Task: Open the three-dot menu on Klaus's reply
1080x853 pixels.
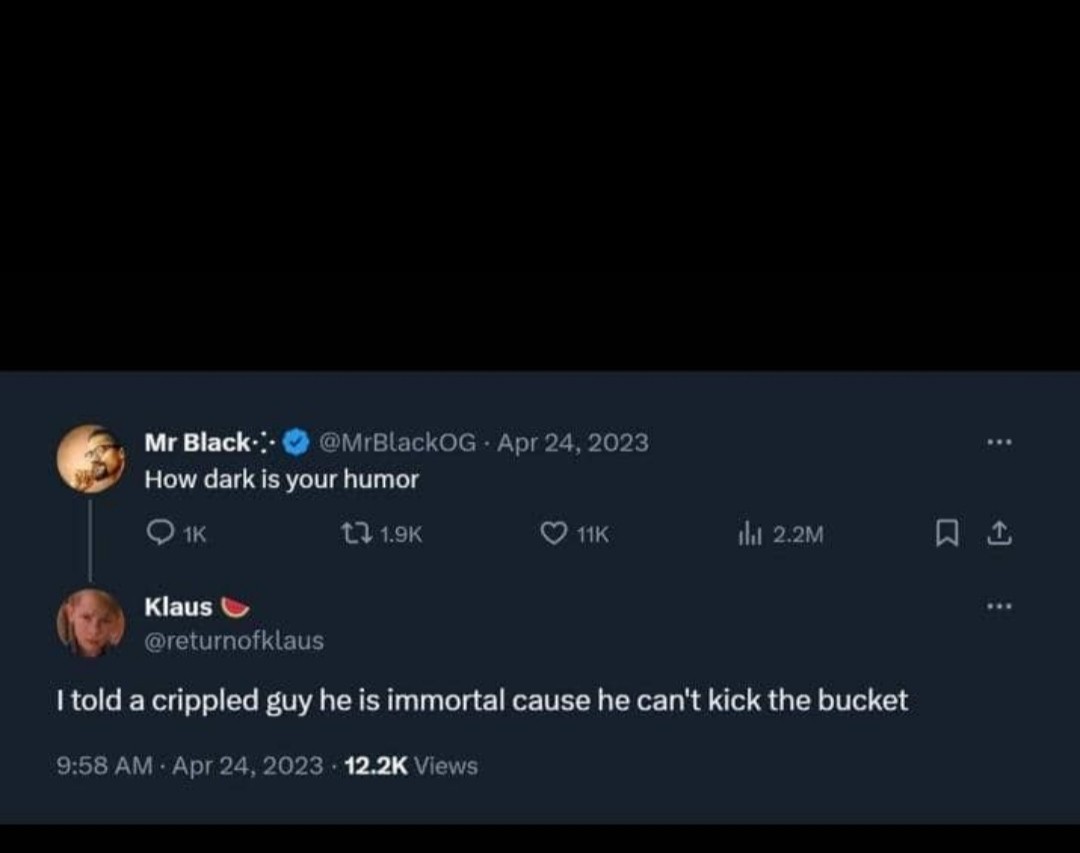Action: 999,606
